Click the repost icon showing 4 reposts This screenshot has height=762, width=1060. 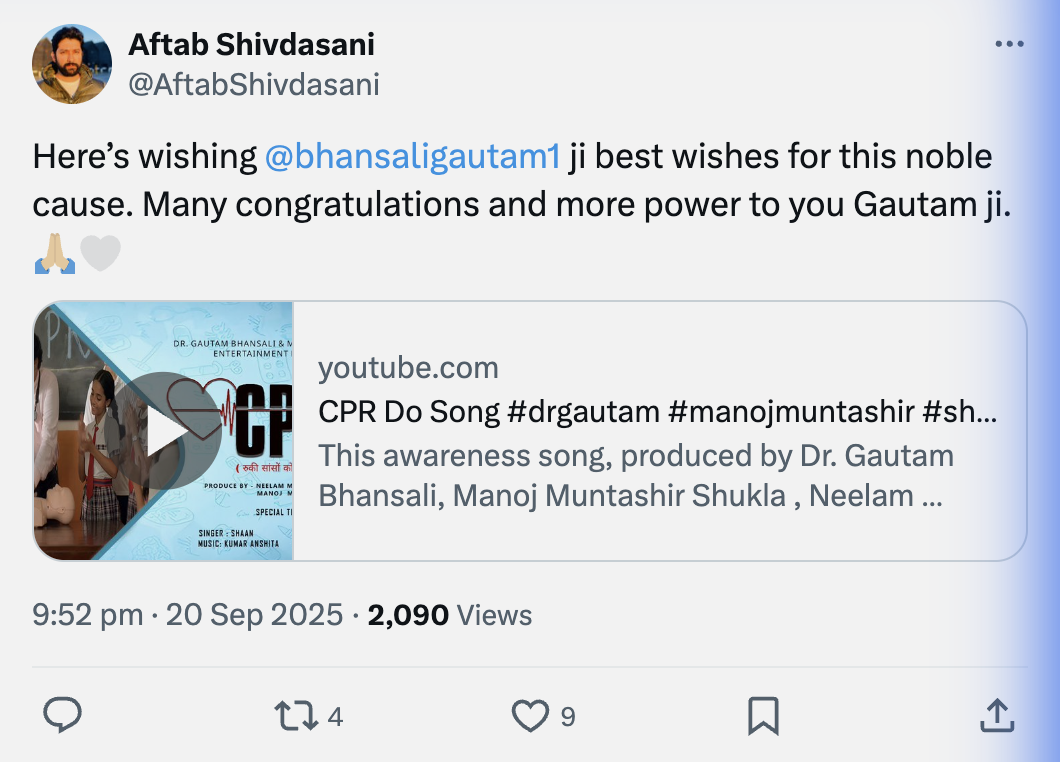[x=298, y=716]
